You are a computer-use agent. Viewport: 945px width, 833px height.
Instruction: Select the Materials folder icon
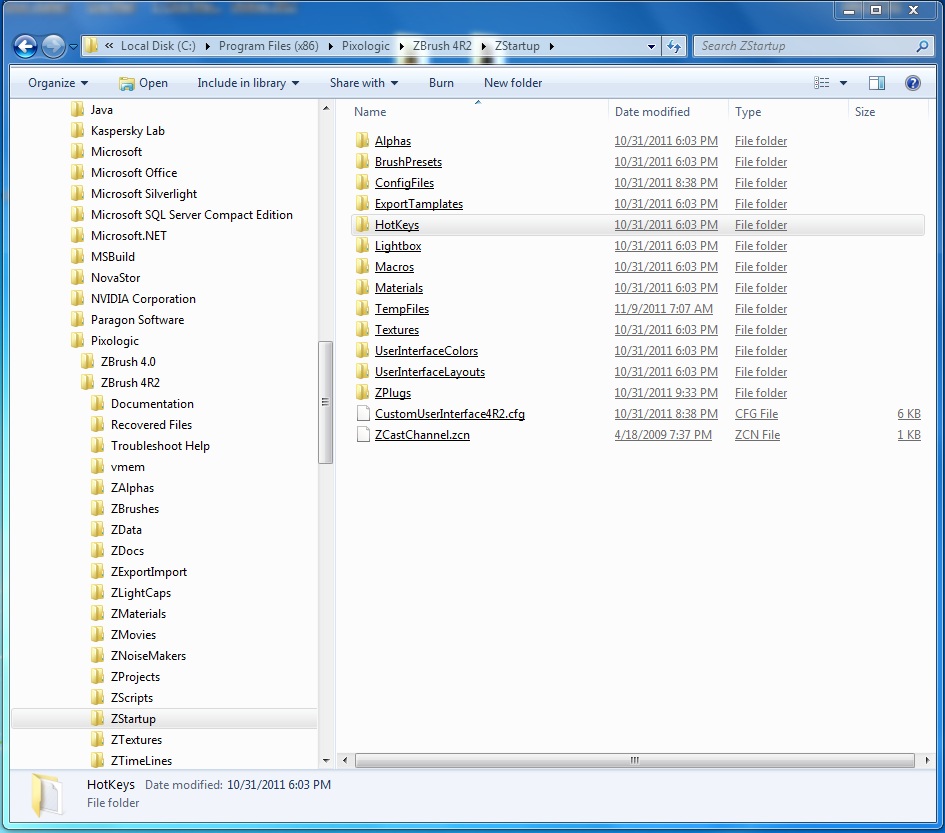click(x=362, y=288)
